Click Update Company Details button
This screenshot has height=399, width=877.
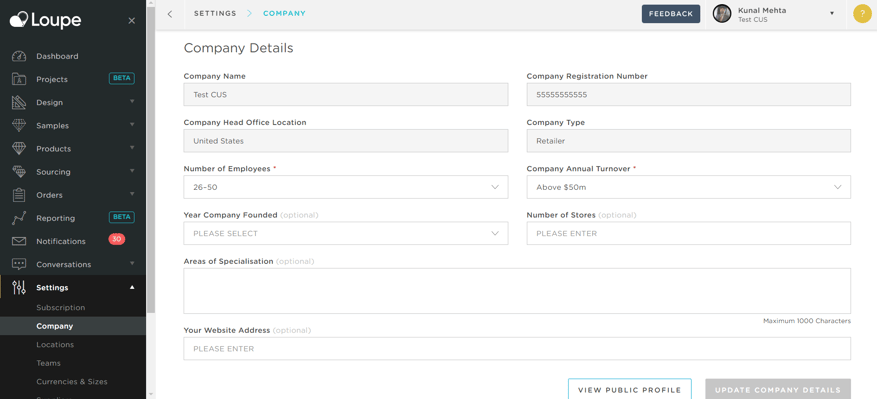[x=778, y=389]
